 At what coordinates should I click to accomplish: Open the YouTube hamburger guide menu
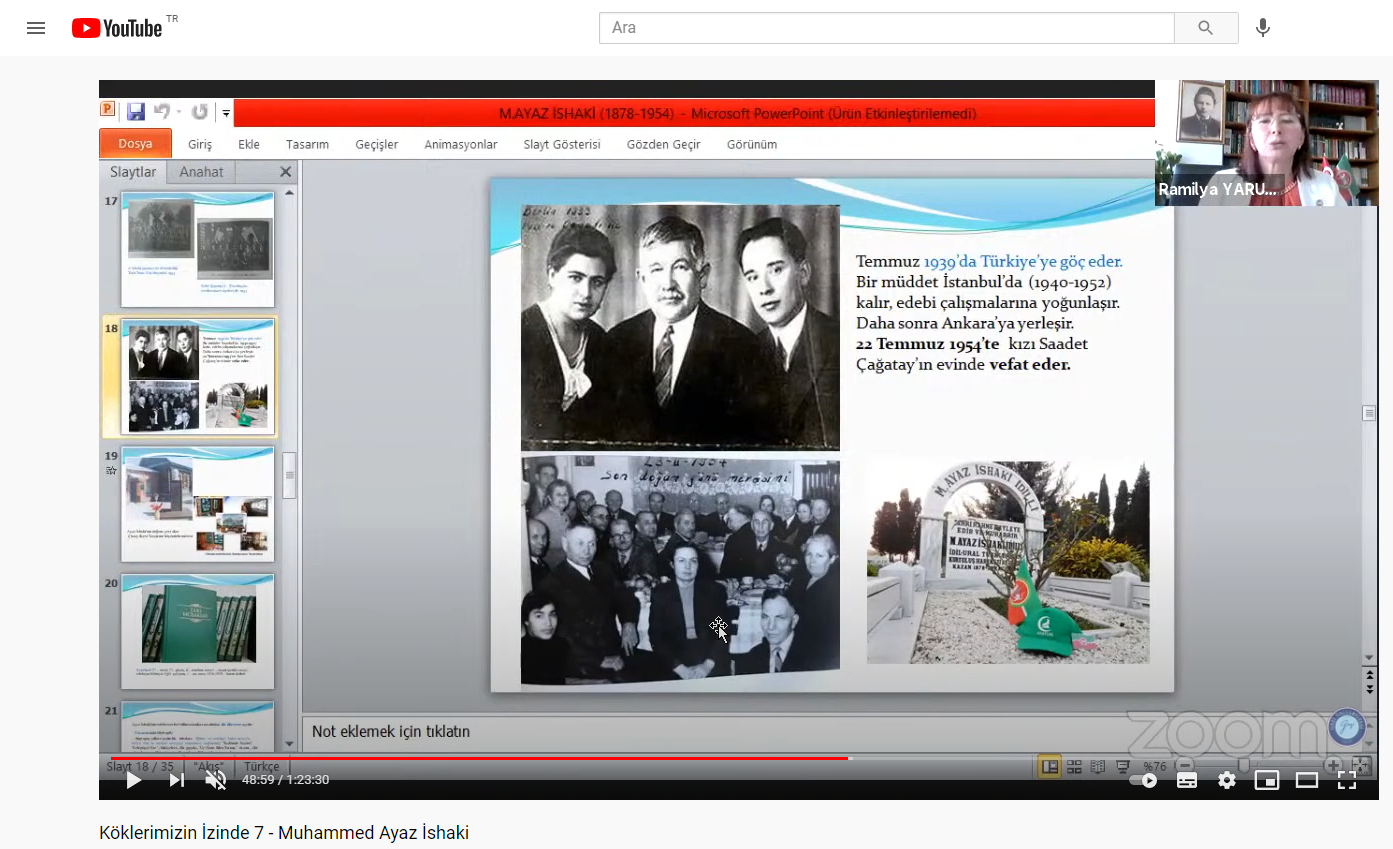(x=36, y=28)
